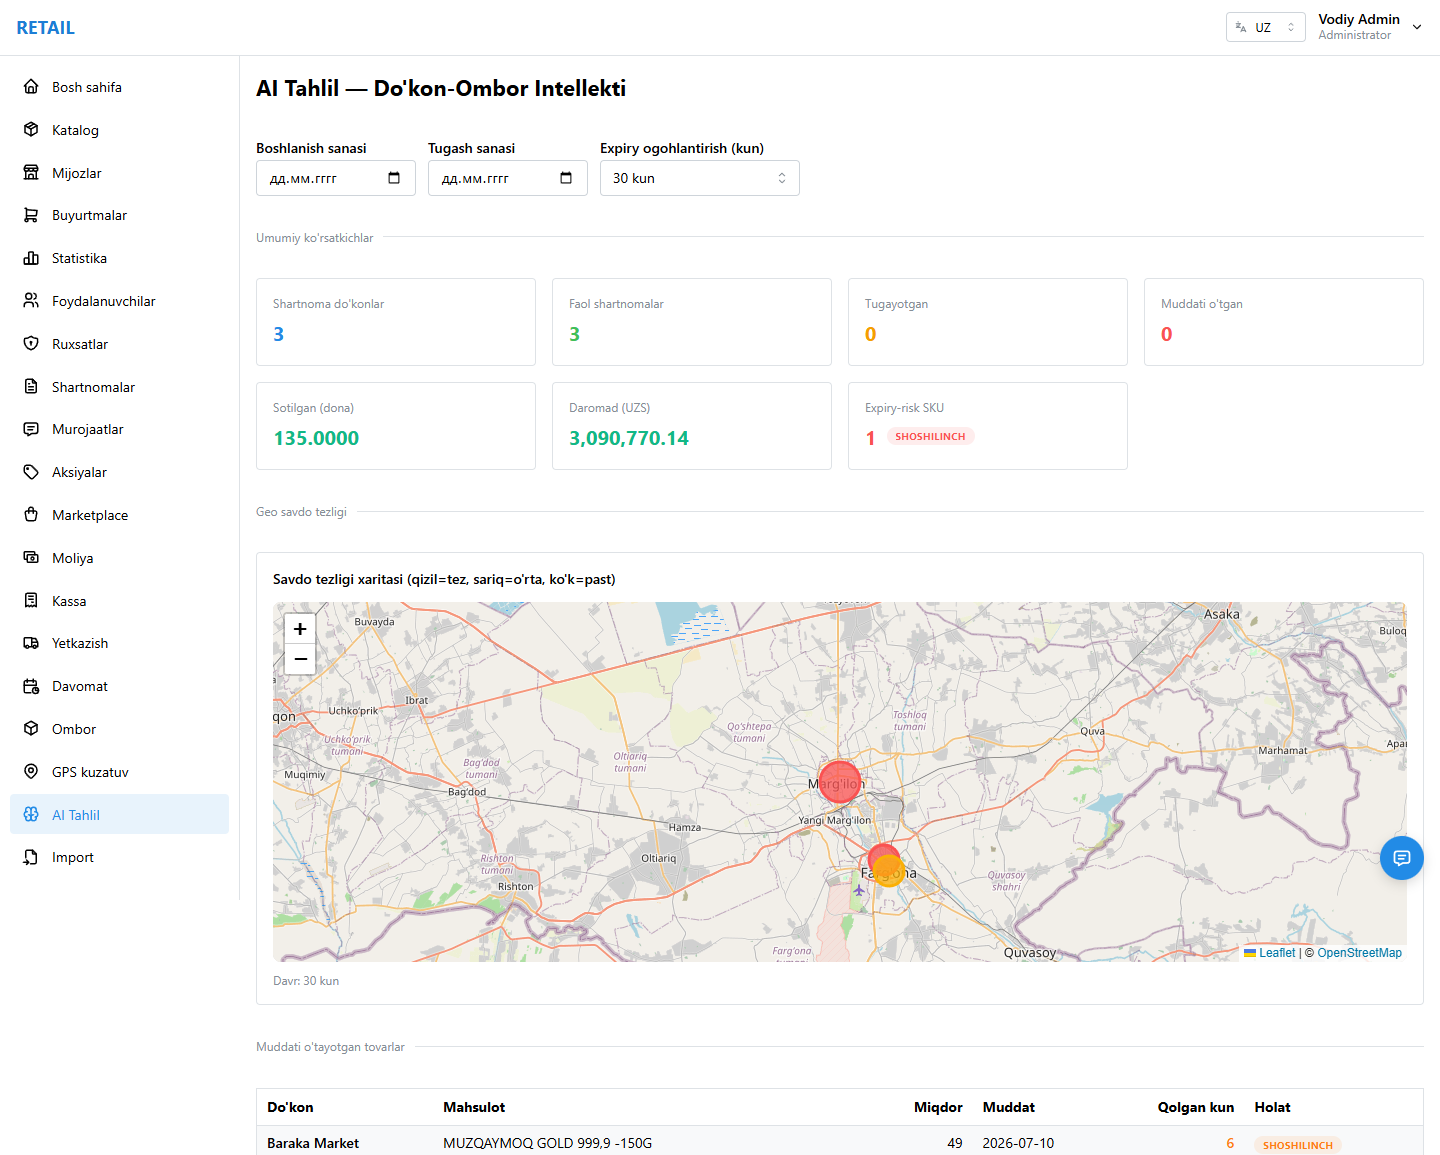Click the Sotilgan (dona) value 135.0000

[x=316, y=438]
